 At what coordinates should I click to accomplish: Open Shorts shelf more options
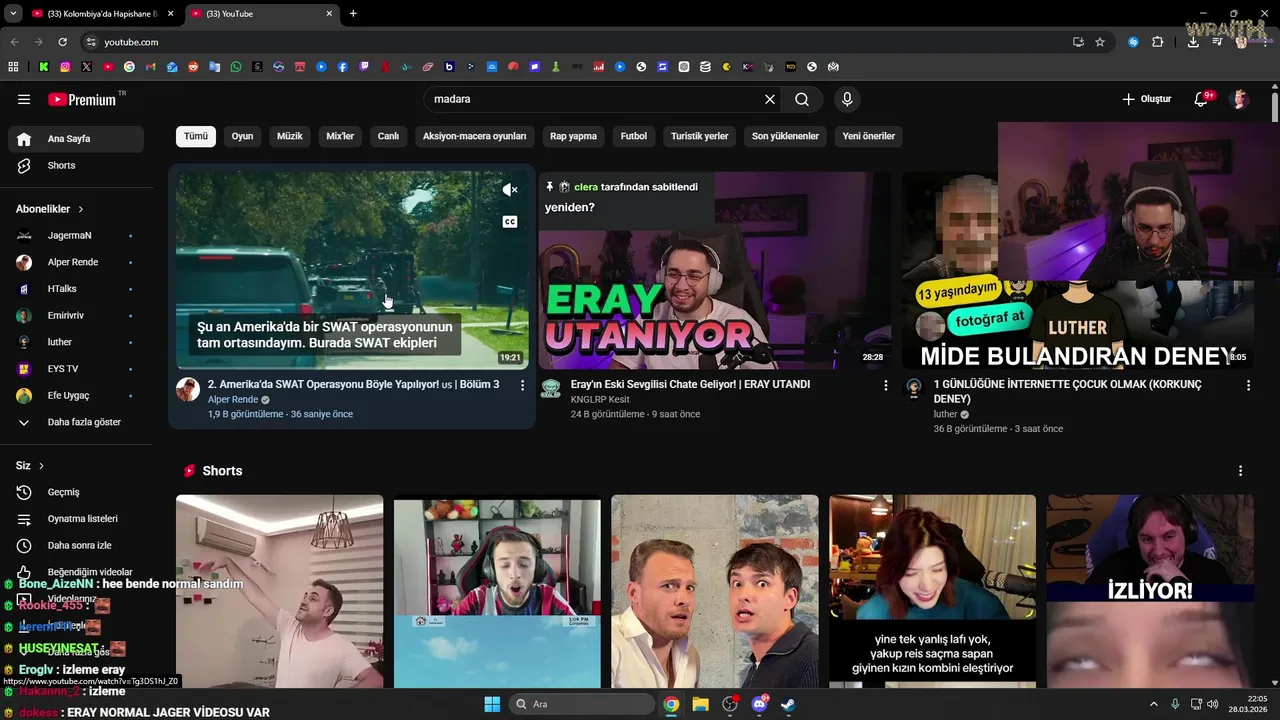[1241, 471]
